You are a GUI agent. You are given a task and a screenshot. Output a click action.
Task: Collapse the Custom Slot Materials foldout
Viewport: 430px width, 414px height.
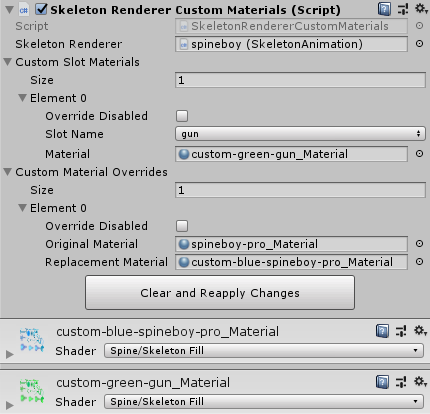pos(8,62)
